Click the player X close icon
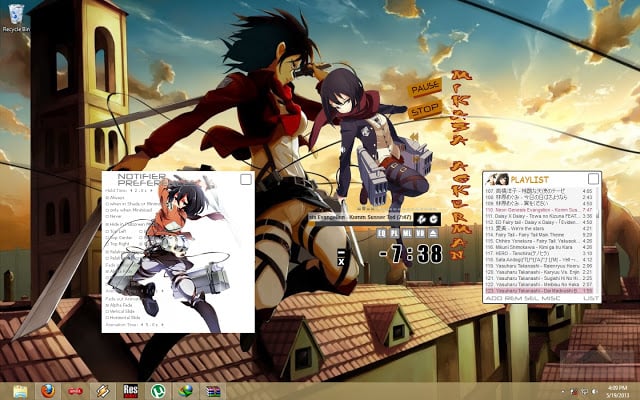The image size is (640, 400). click(341, 262)
